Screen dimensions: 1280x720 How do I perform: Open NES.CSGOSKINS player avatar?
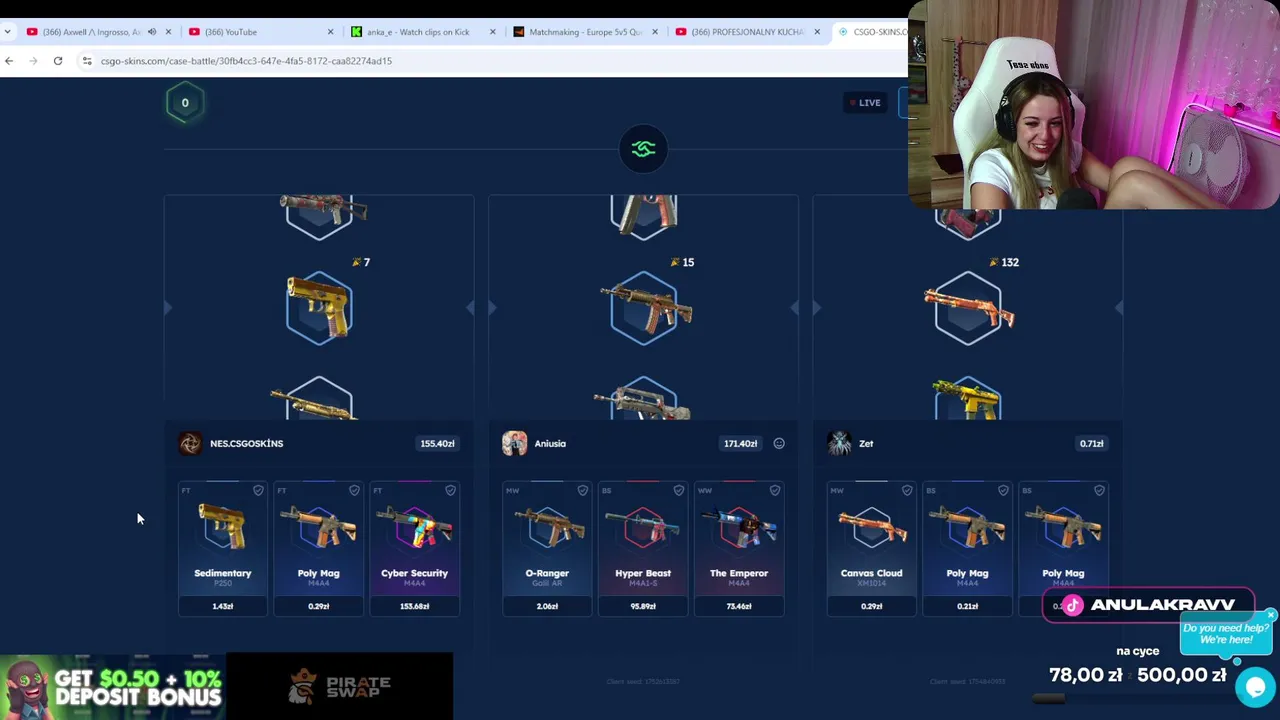point(190,443)
